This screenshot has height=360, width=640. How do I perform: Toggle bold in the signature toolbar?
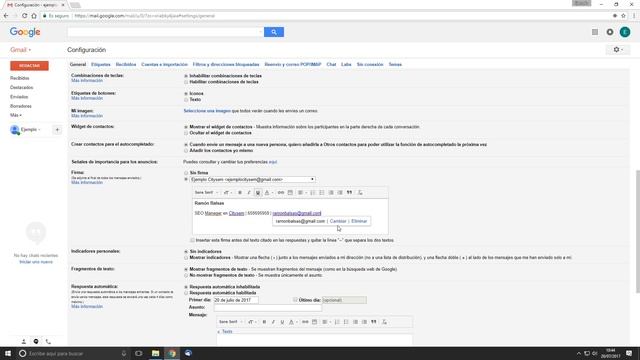[240, 192]
